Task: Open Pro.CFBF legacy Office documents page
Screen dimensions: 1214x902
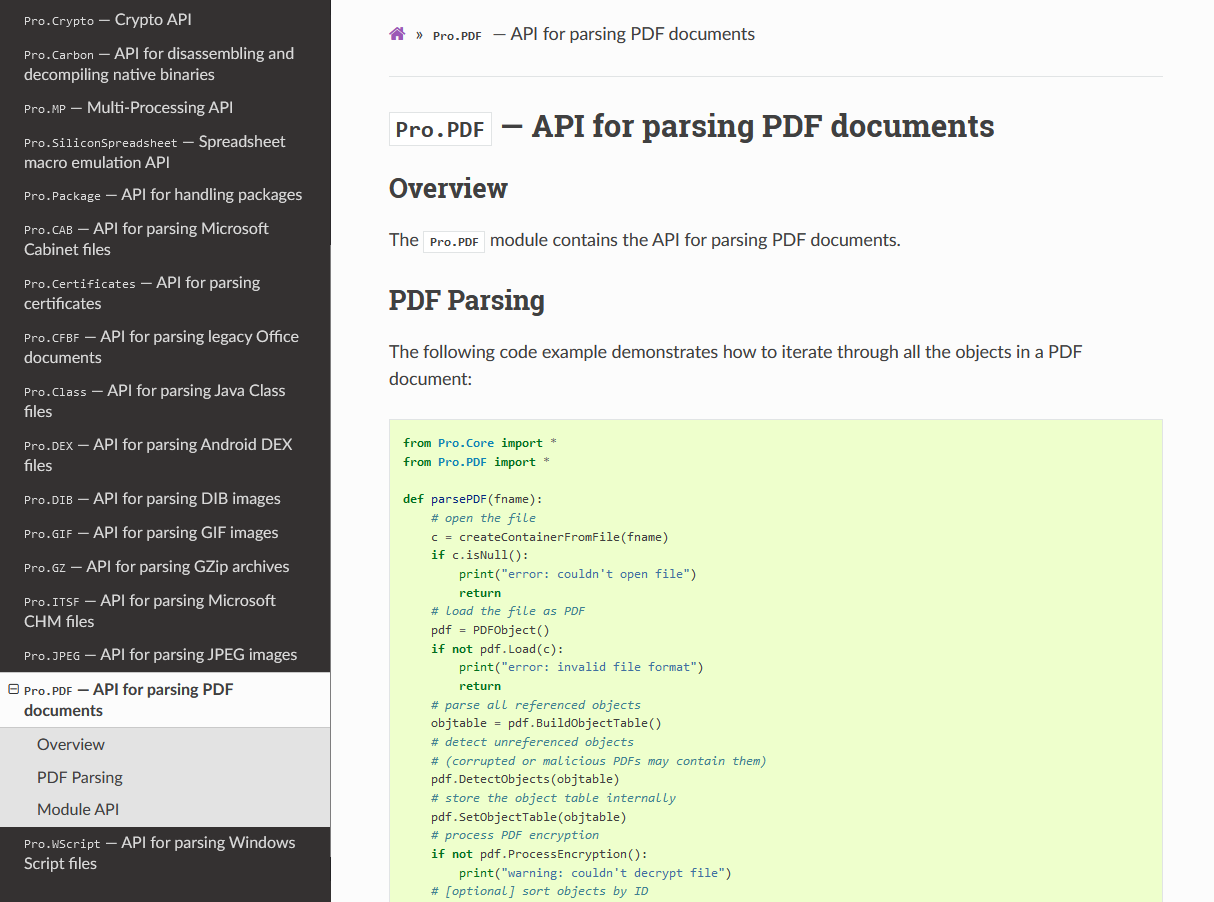Action: pyautogui.click(x=165, y=347)
